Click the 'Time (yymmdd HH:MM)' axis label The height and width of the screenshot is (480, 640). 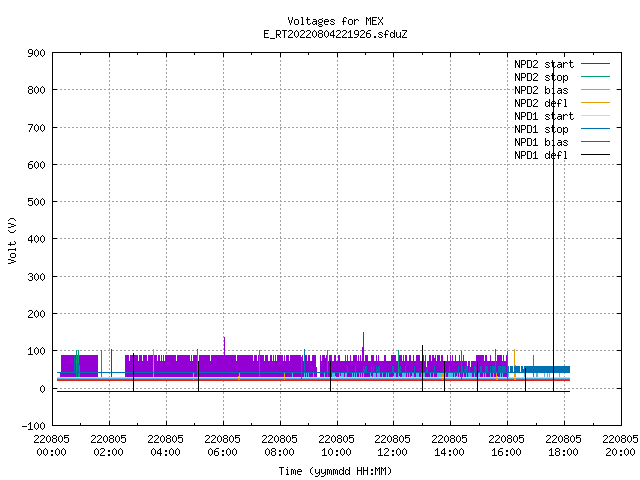click(335, 471)
